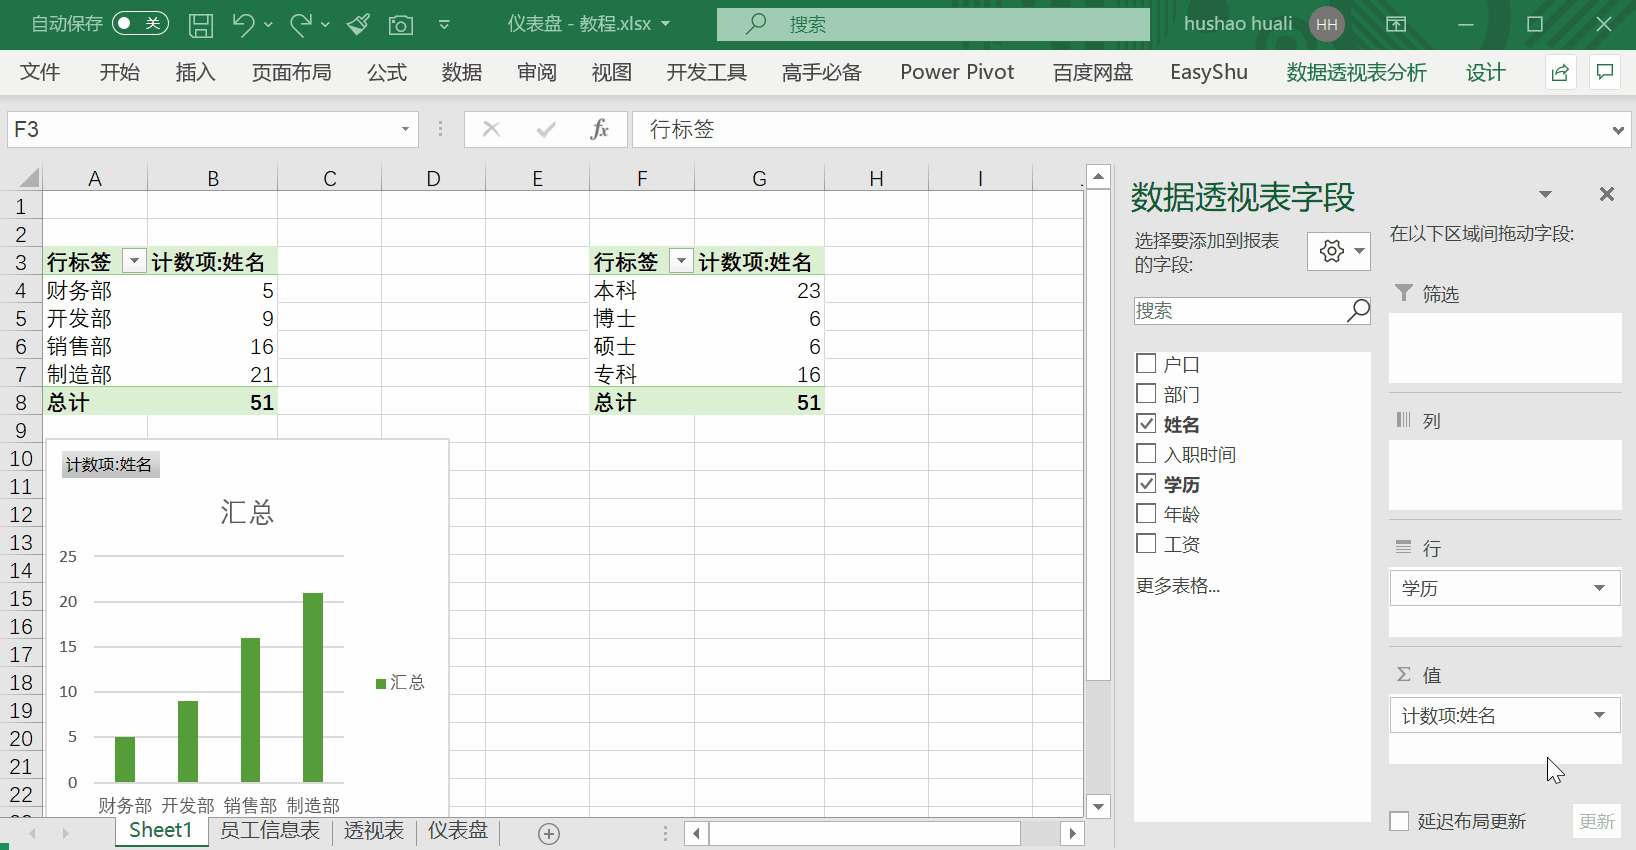The image size is (1636, 850).
Task: Switch to the 透视表 sheet tab
Action: [x=374, y=831]
